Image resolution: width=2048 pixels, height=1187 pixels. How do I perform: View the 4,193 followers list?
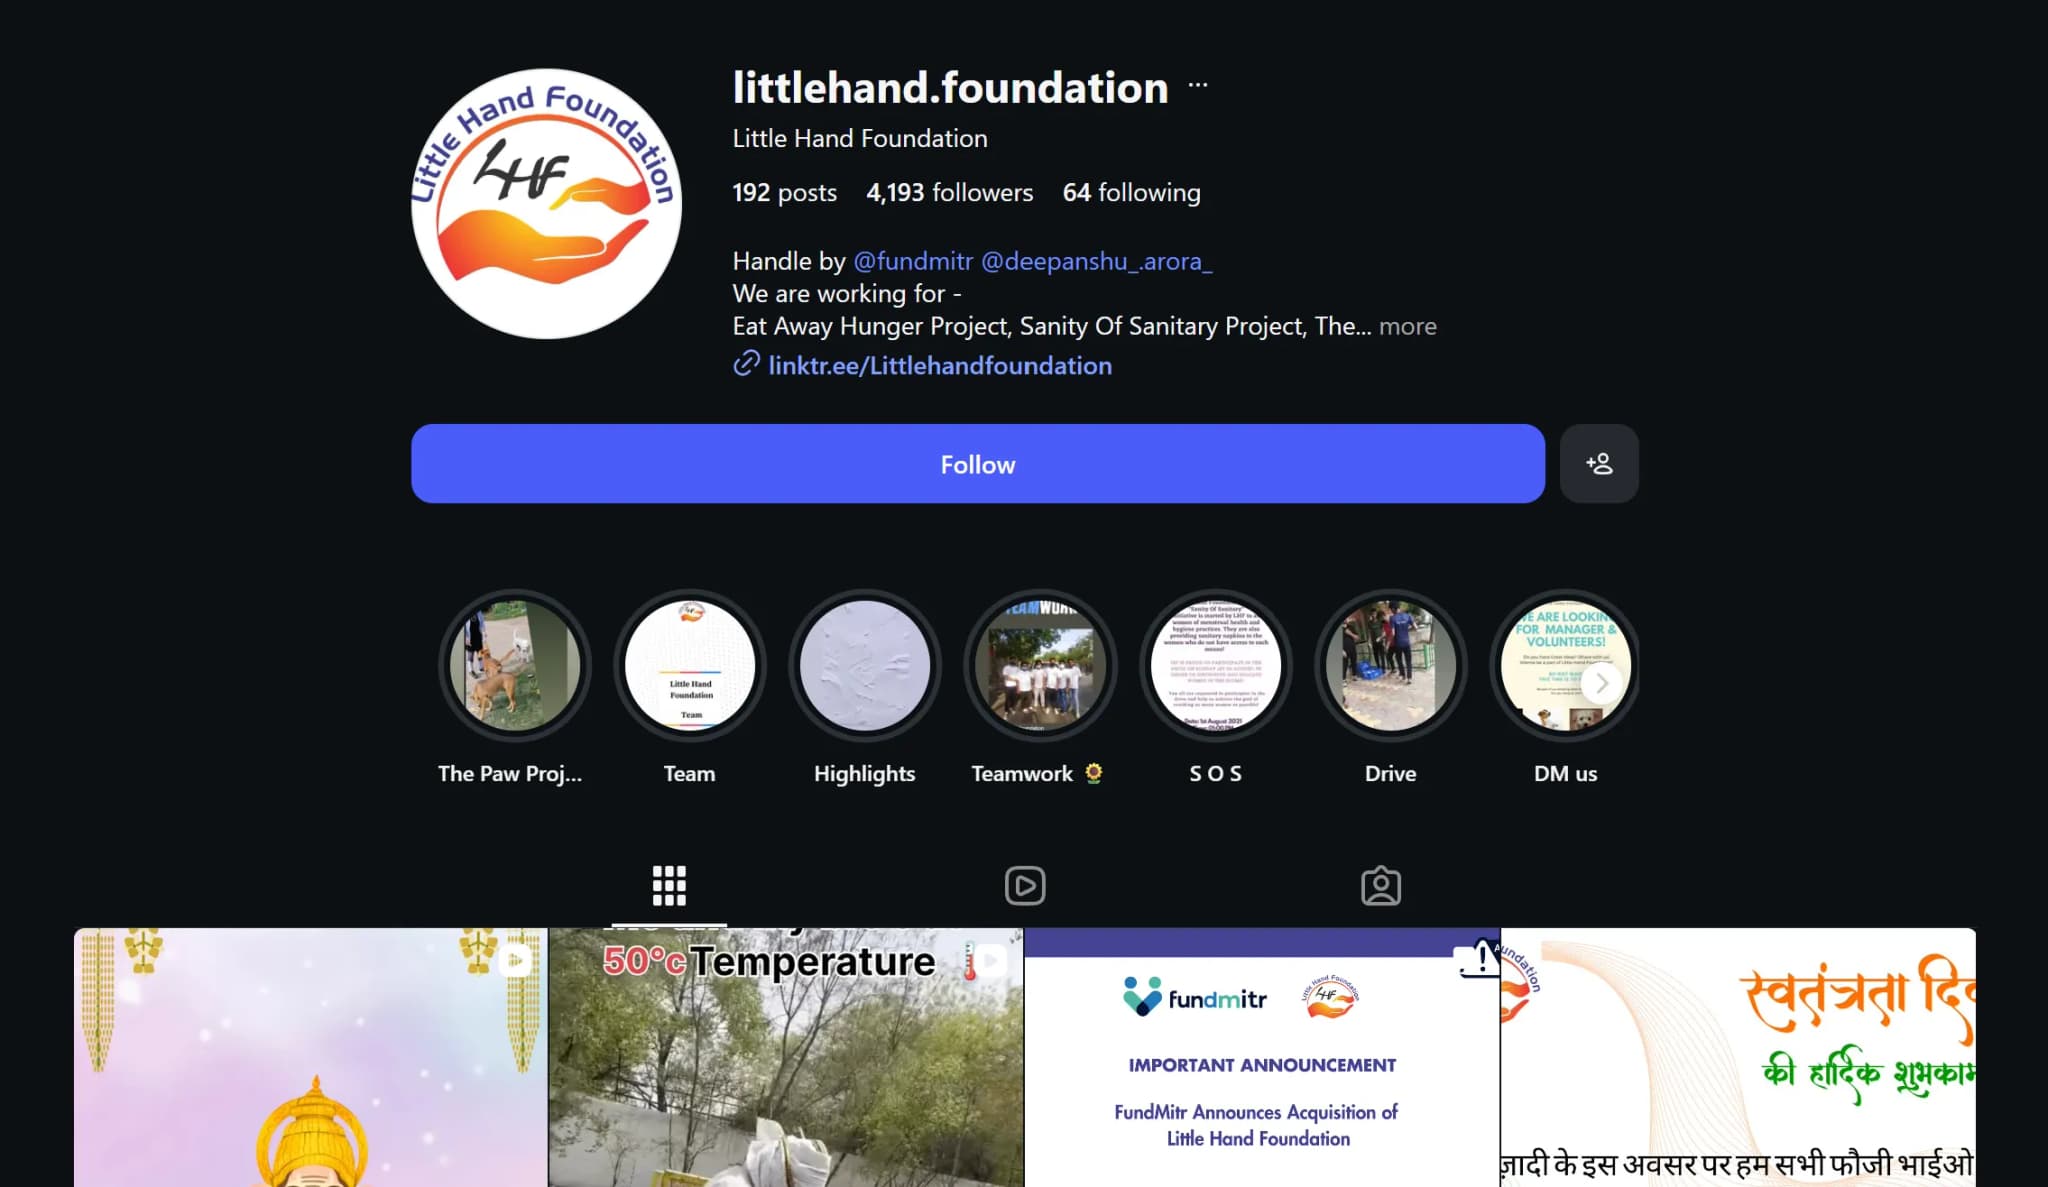(x=949, y=193)
